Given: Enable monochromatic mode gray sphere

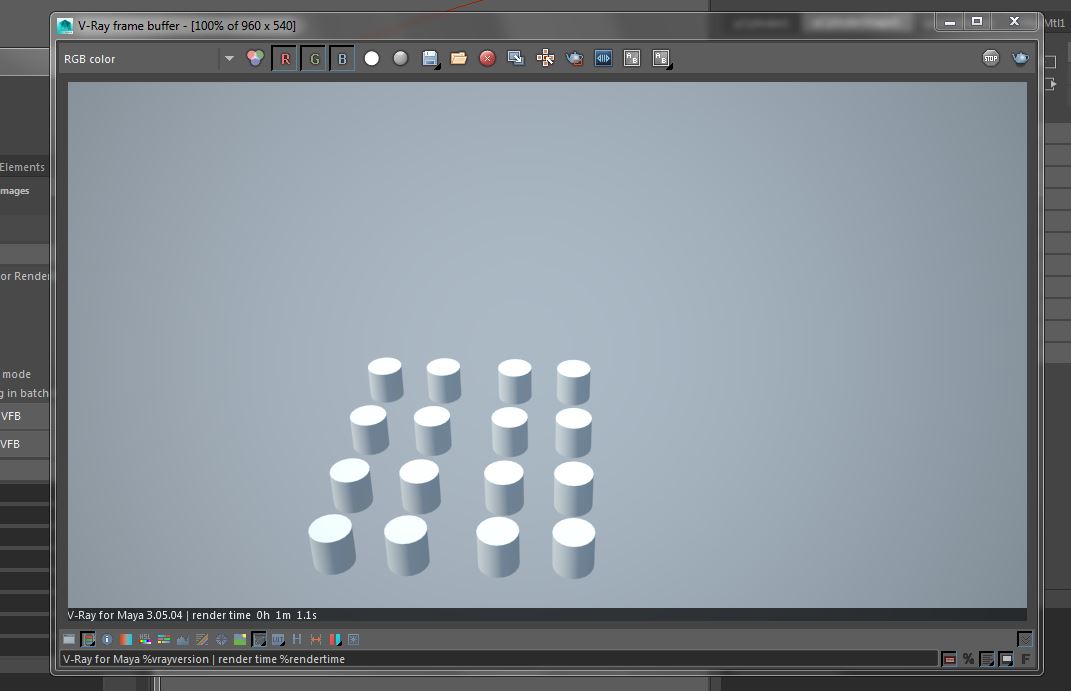Looking at the screenshot, I should click(x=400, y=59).
